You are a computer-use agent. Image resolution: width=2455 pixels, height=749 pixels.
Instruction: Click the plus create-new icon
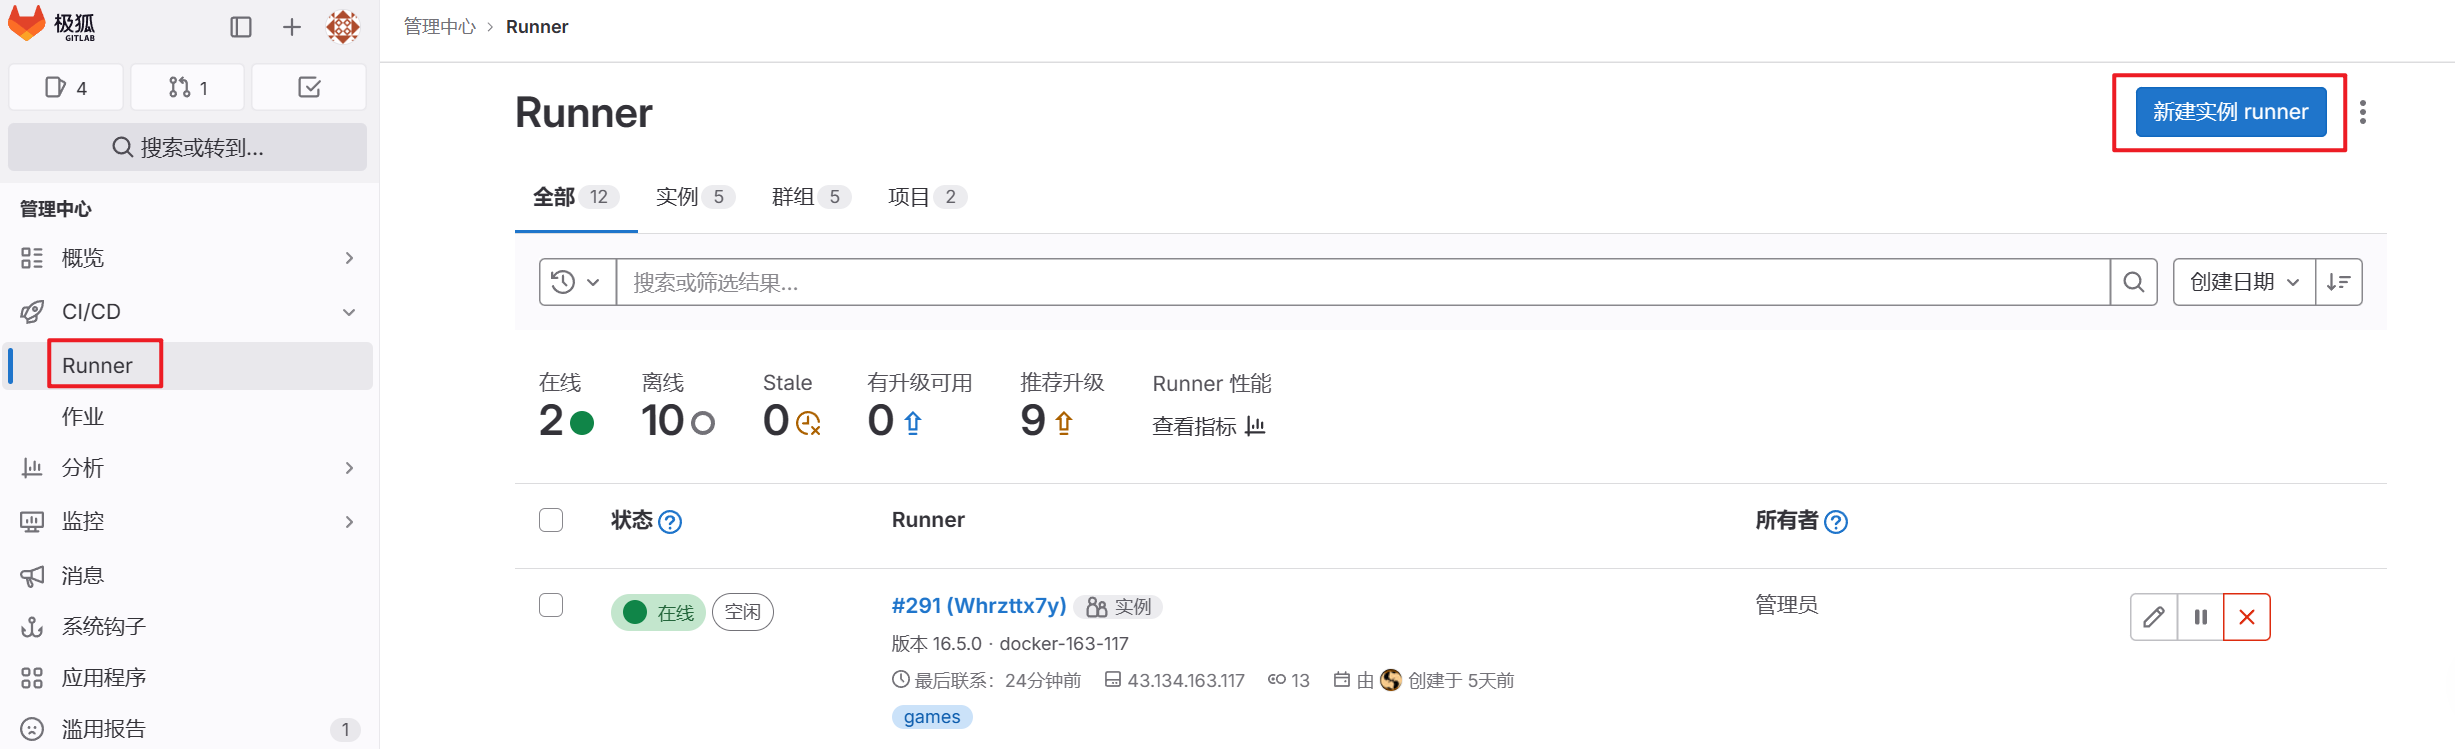click(x=292, y=27)
